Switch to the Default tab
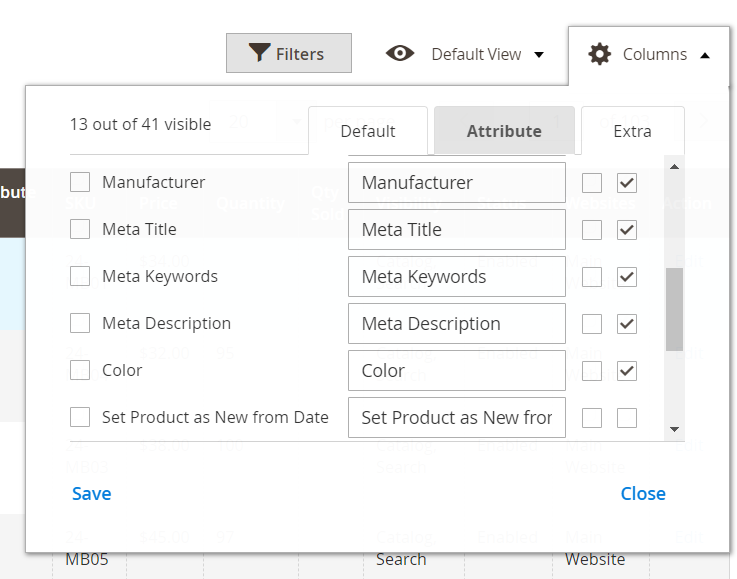This screenshot has height=579, width=737. tap(368, 131)
